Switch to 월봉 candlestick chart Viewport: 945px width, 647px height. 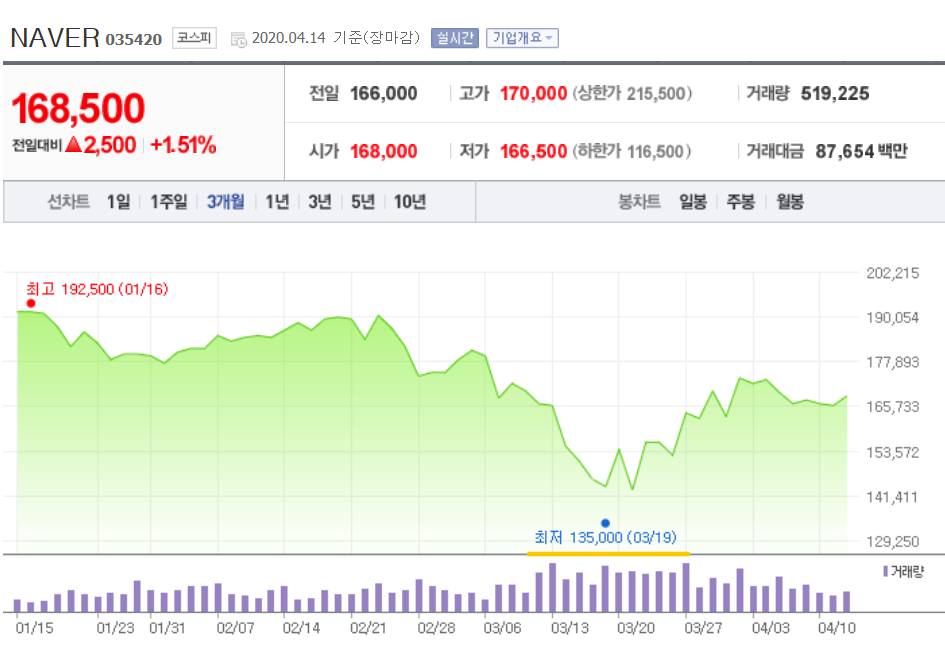tap(790, 201)
